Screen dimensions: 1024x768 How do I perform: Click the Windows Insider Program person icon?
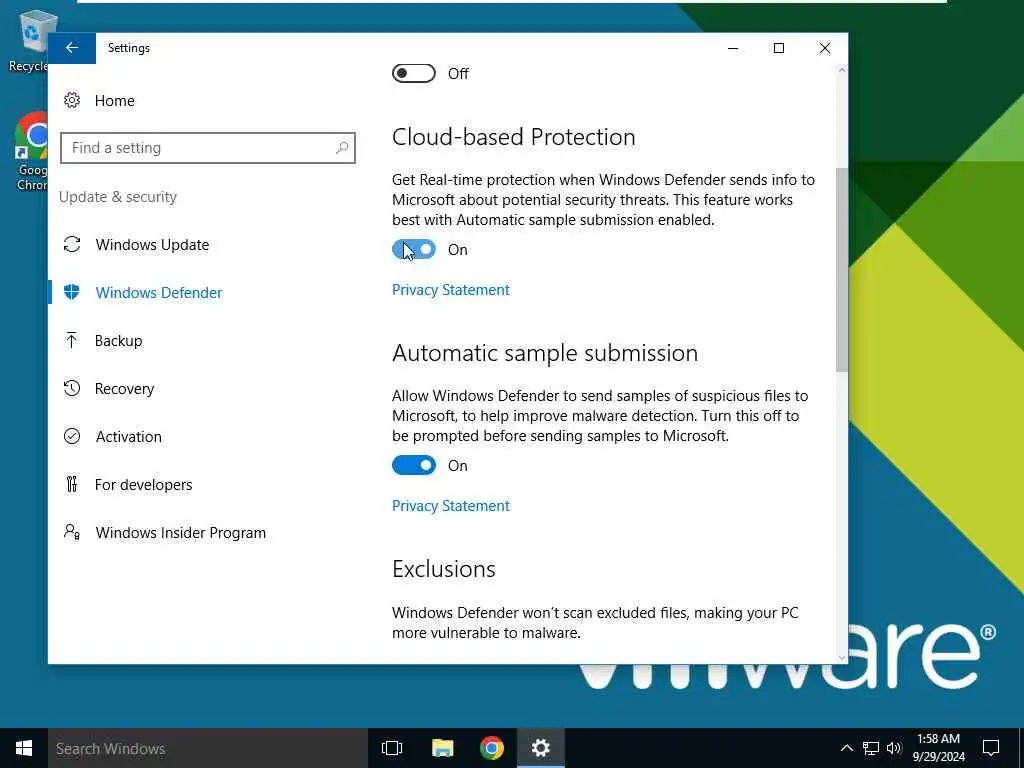[72, 532]
